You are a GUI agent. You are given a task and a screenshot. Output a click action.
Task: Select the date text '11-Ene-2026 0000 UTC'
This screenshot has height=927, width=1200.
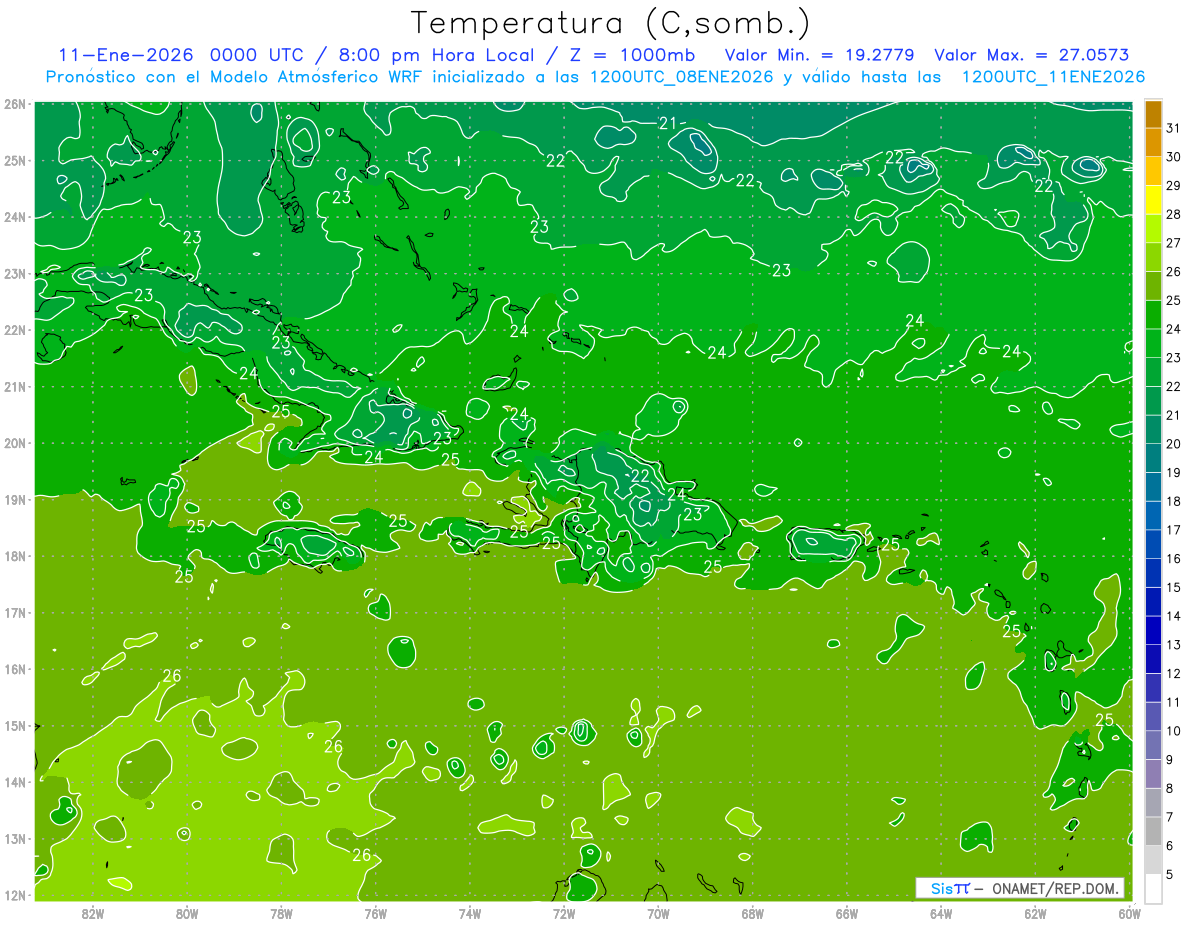click(182, 55)
